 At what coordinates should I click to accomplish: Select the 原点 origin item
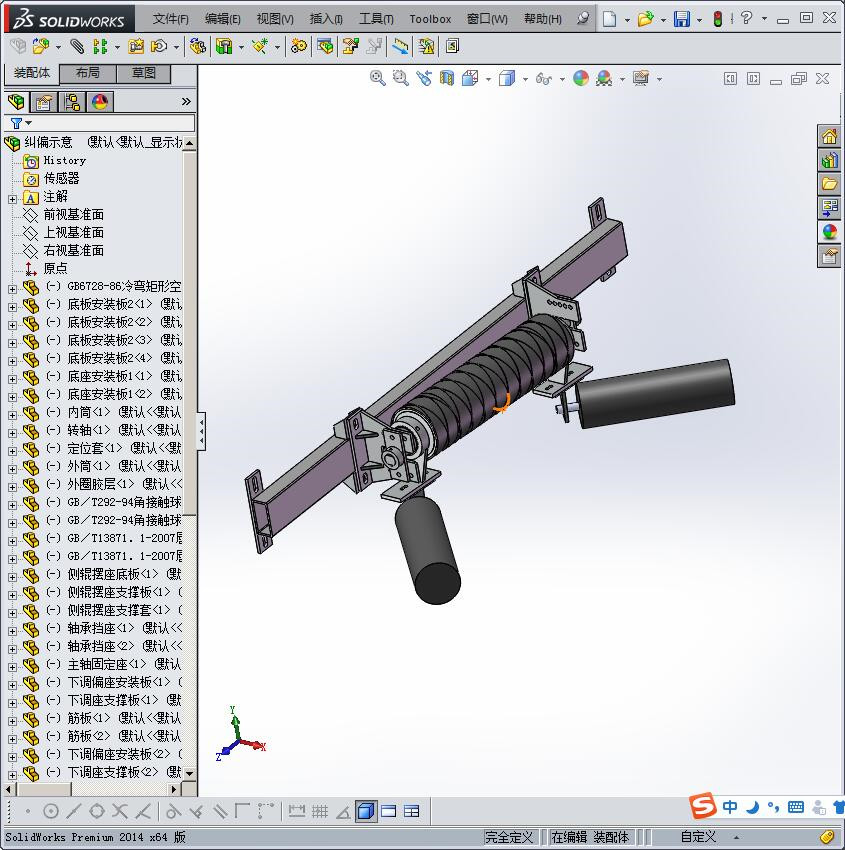(55, 268)
